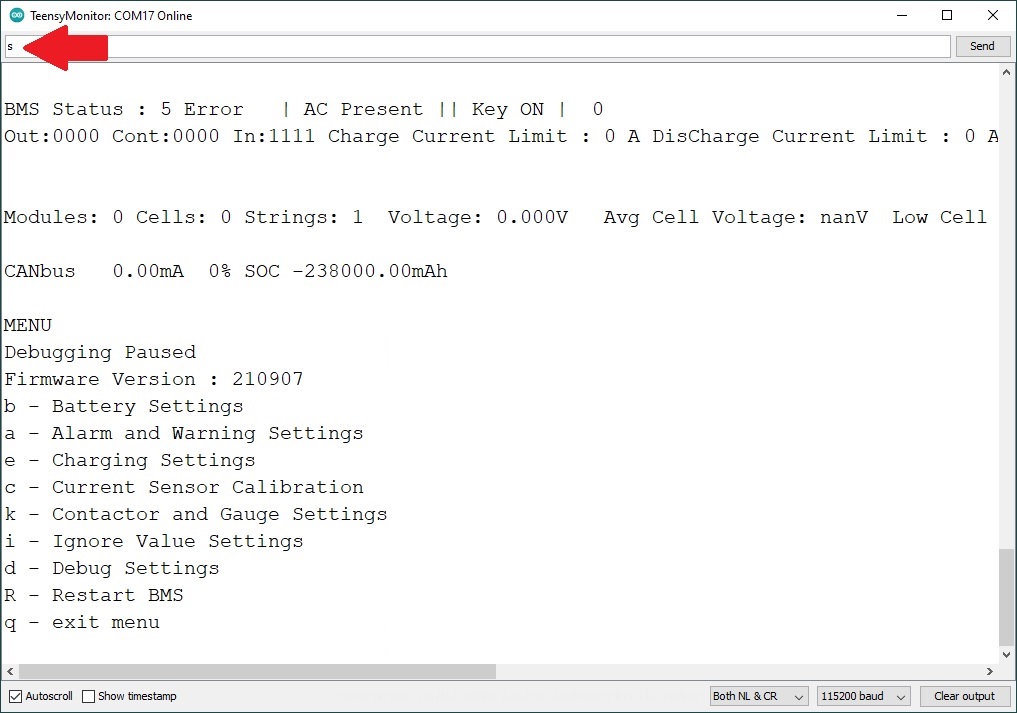The width and height of the screenshot is (1017, 713).
Task: Click the 'q - exit menu' line
Action: coord(82,623)
